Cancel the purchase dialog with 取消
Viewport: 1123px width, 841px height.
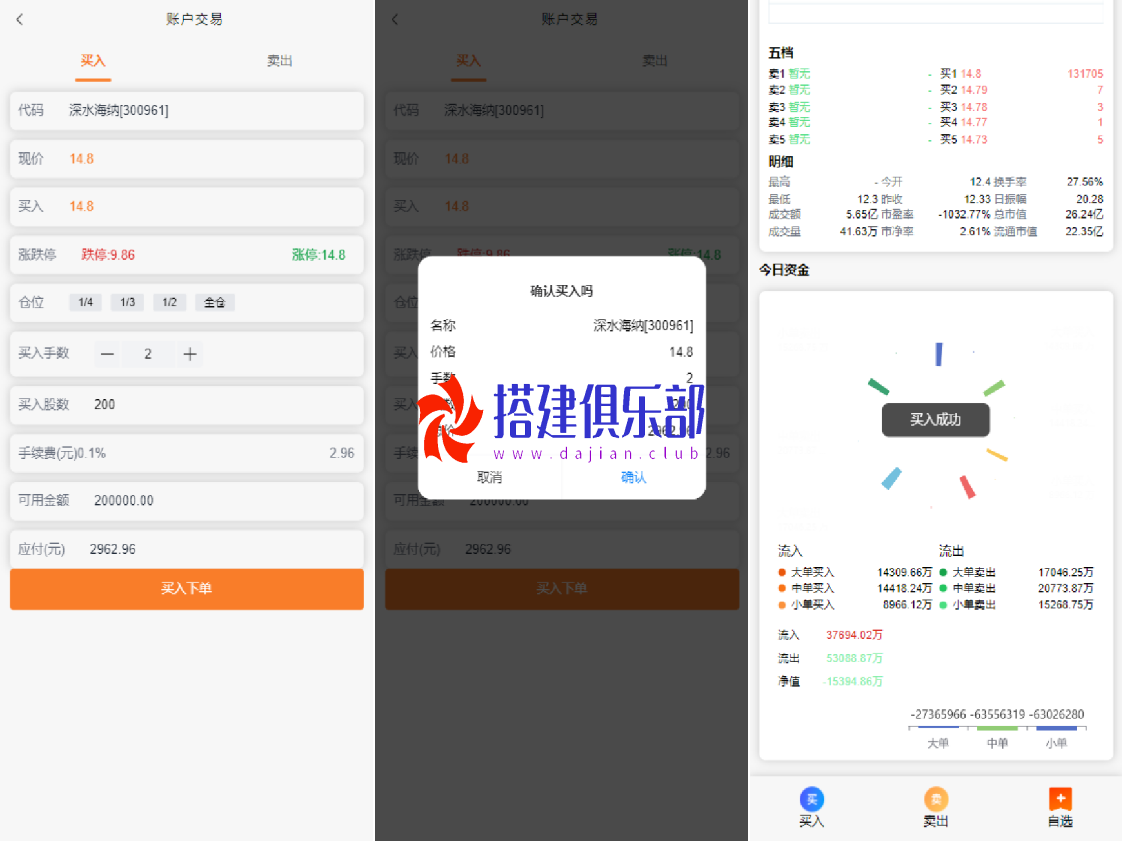(x=490, y=477)
